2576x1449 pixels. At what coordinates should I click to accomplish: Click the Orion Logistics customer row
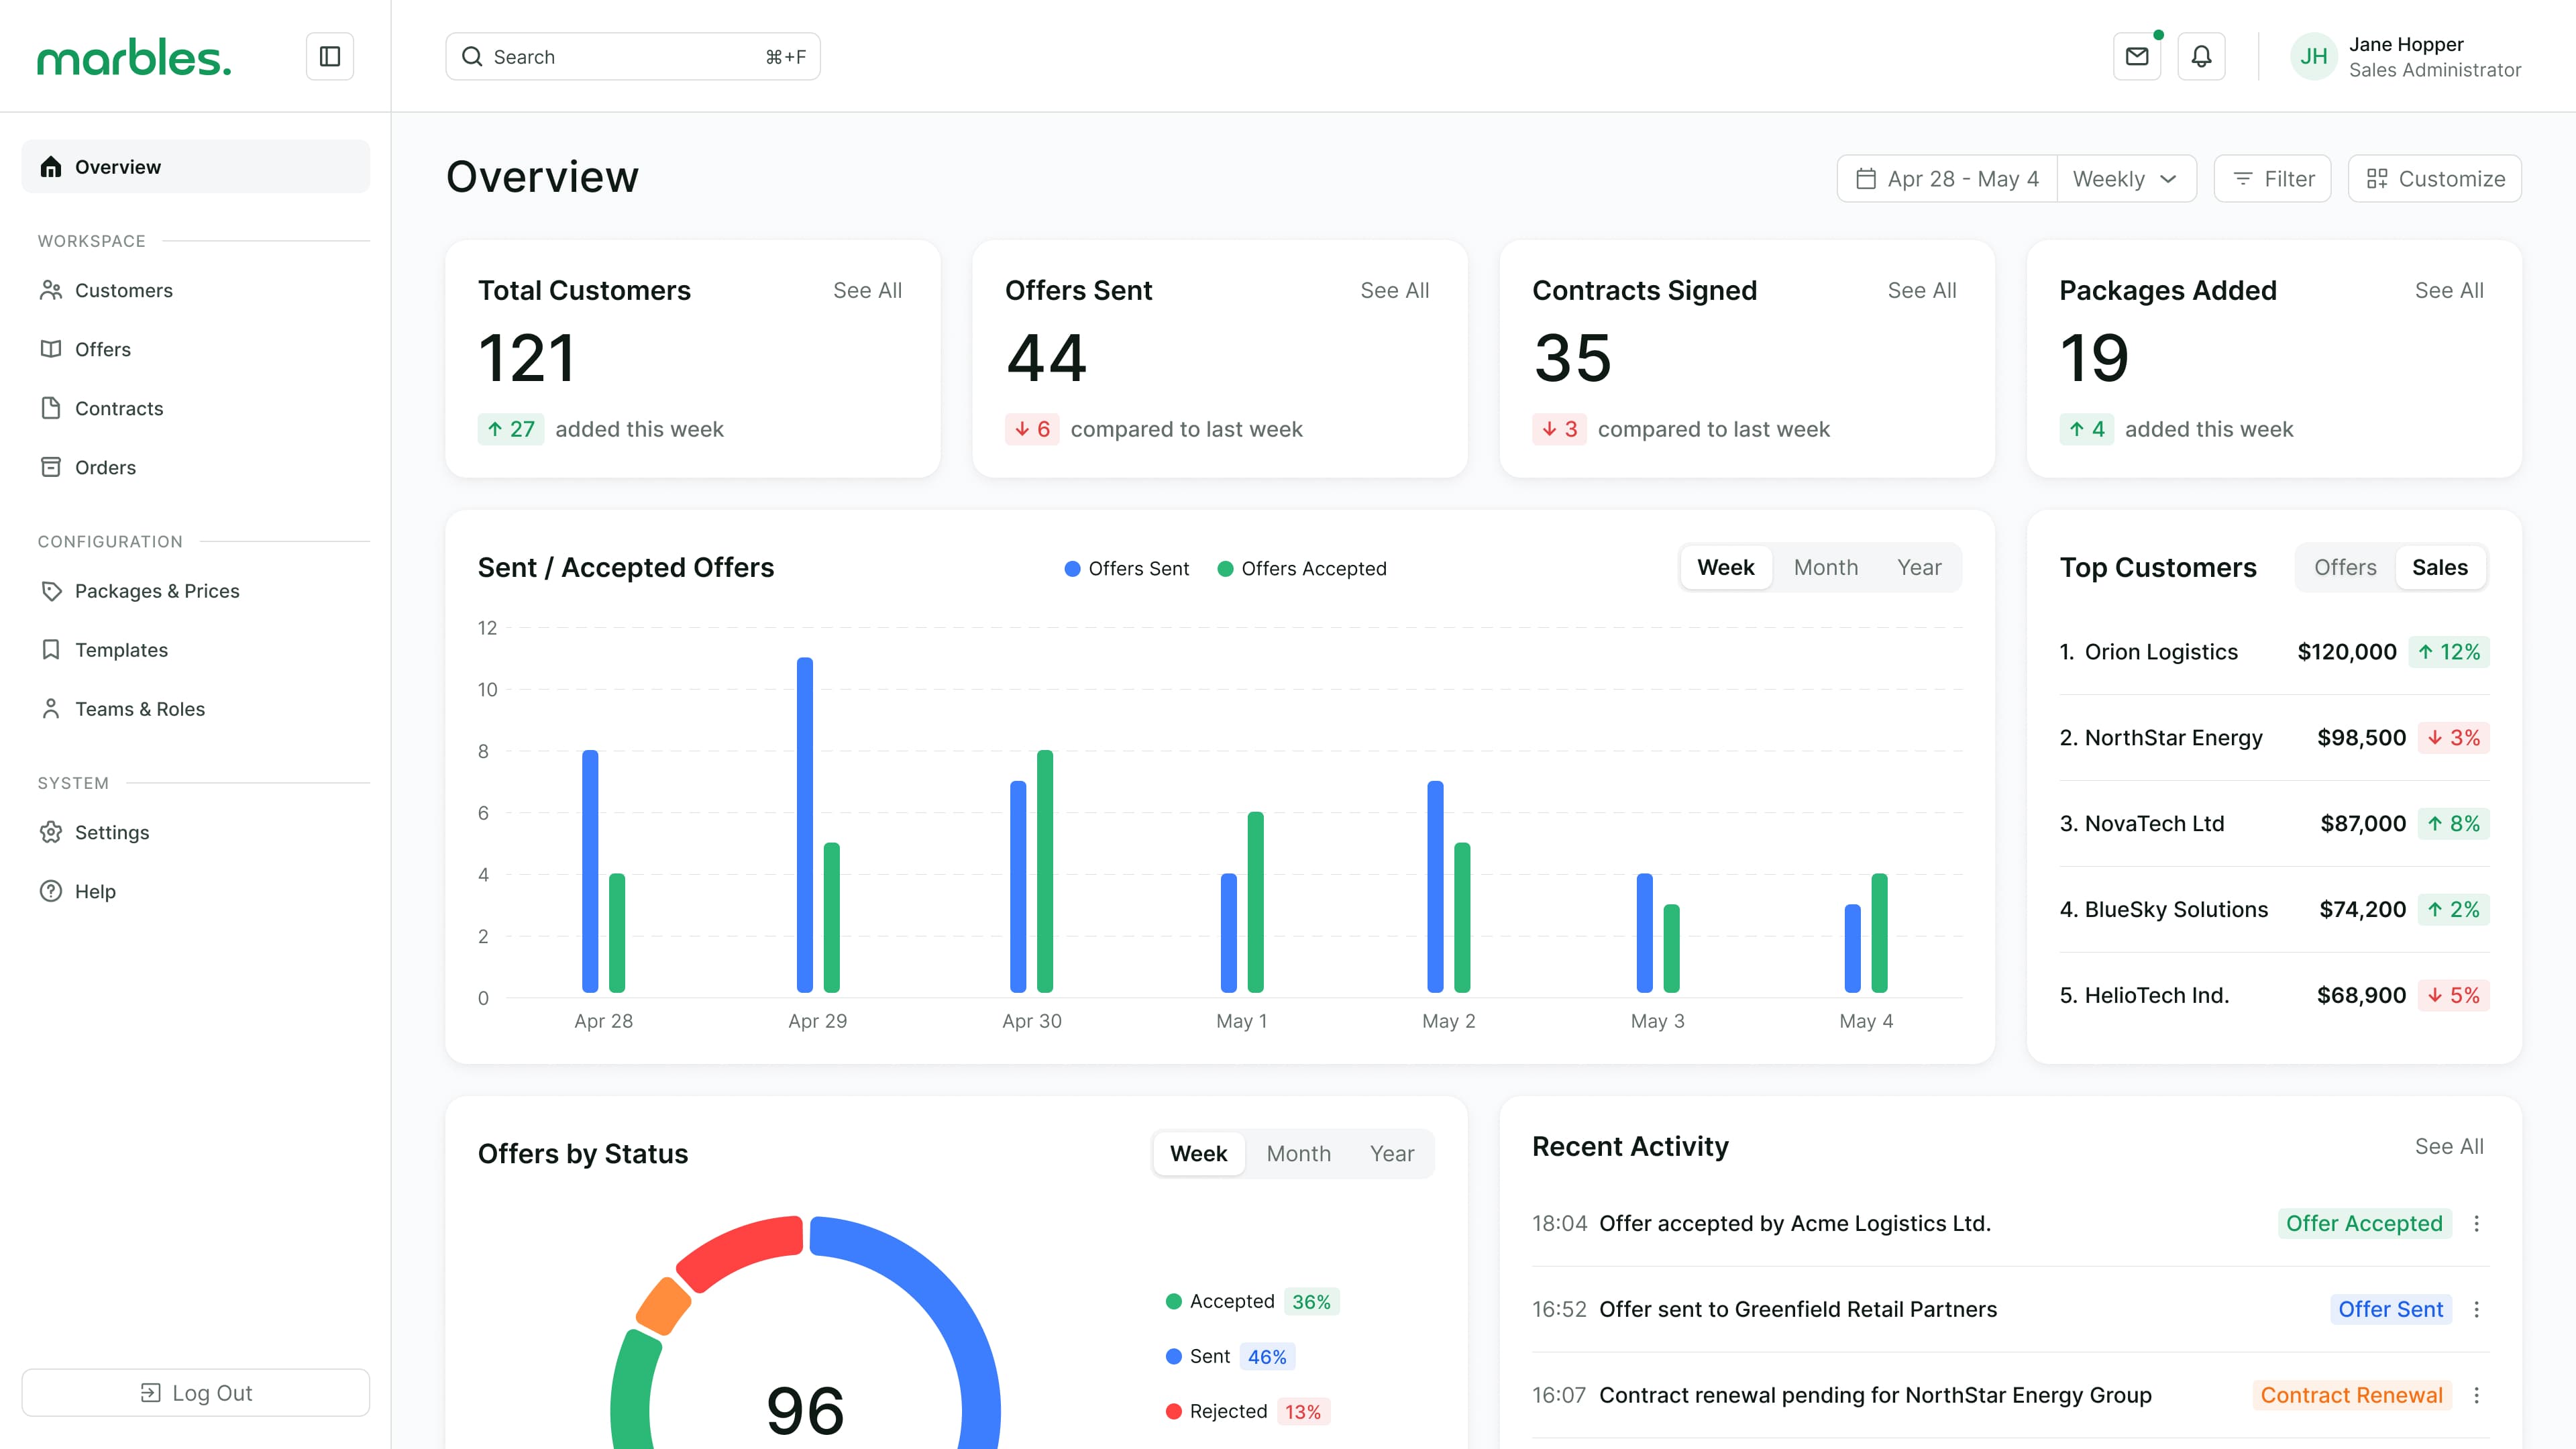(x=2274, y=652)
